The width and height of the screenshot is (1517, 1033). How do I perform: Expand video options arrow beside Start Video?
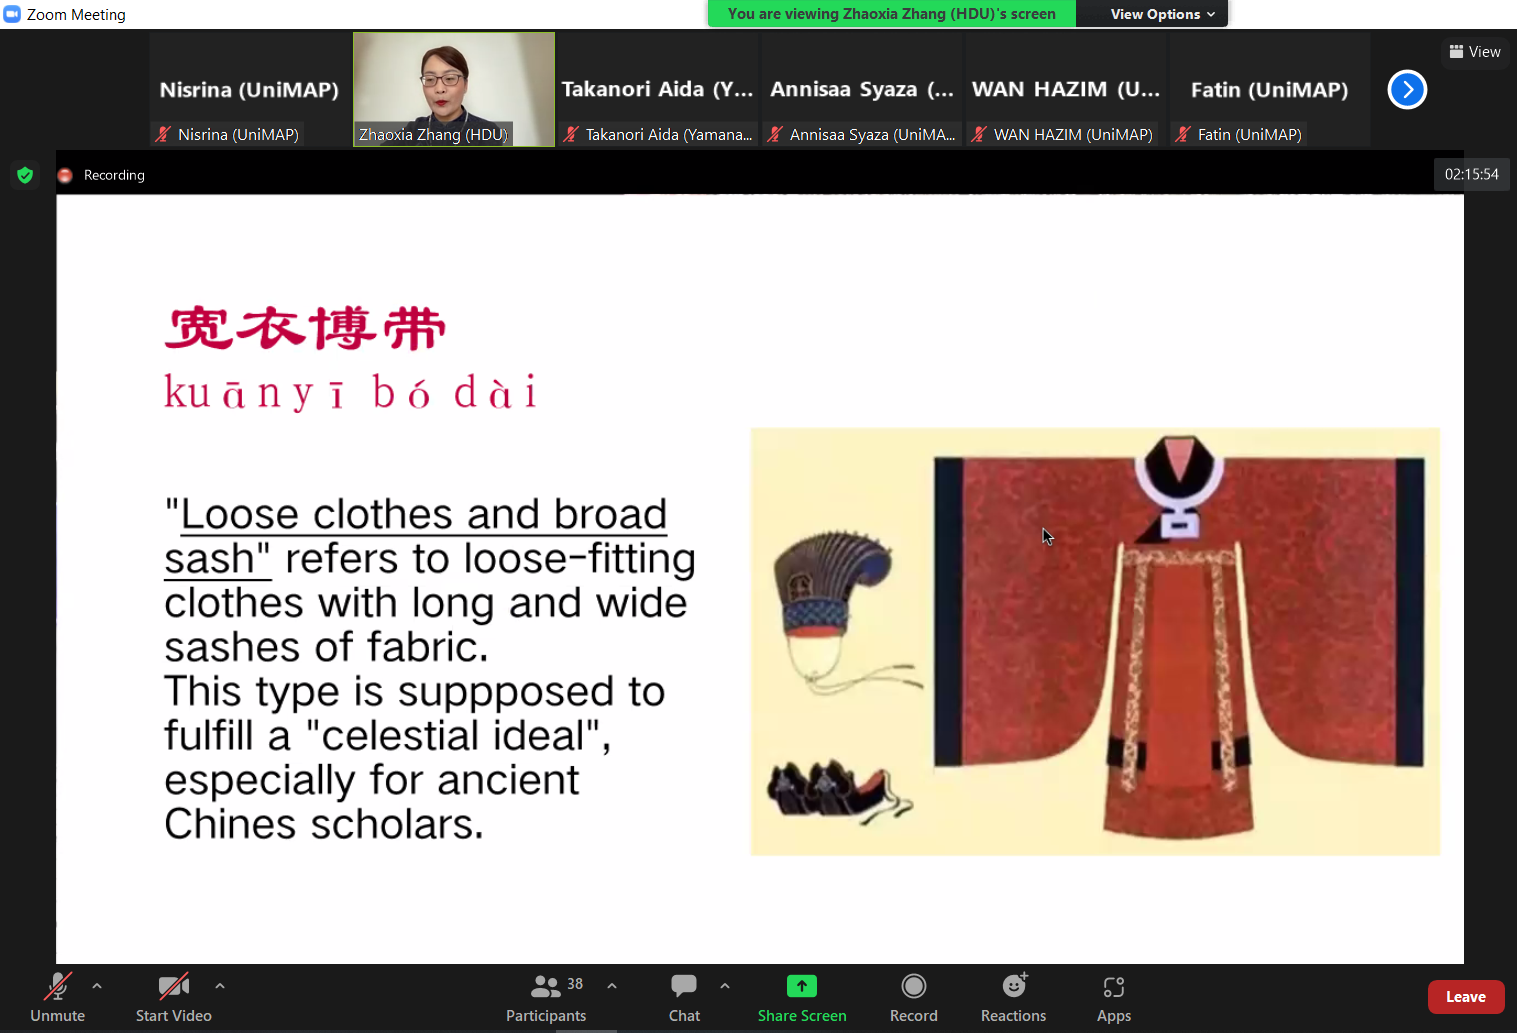pos(220,986)
